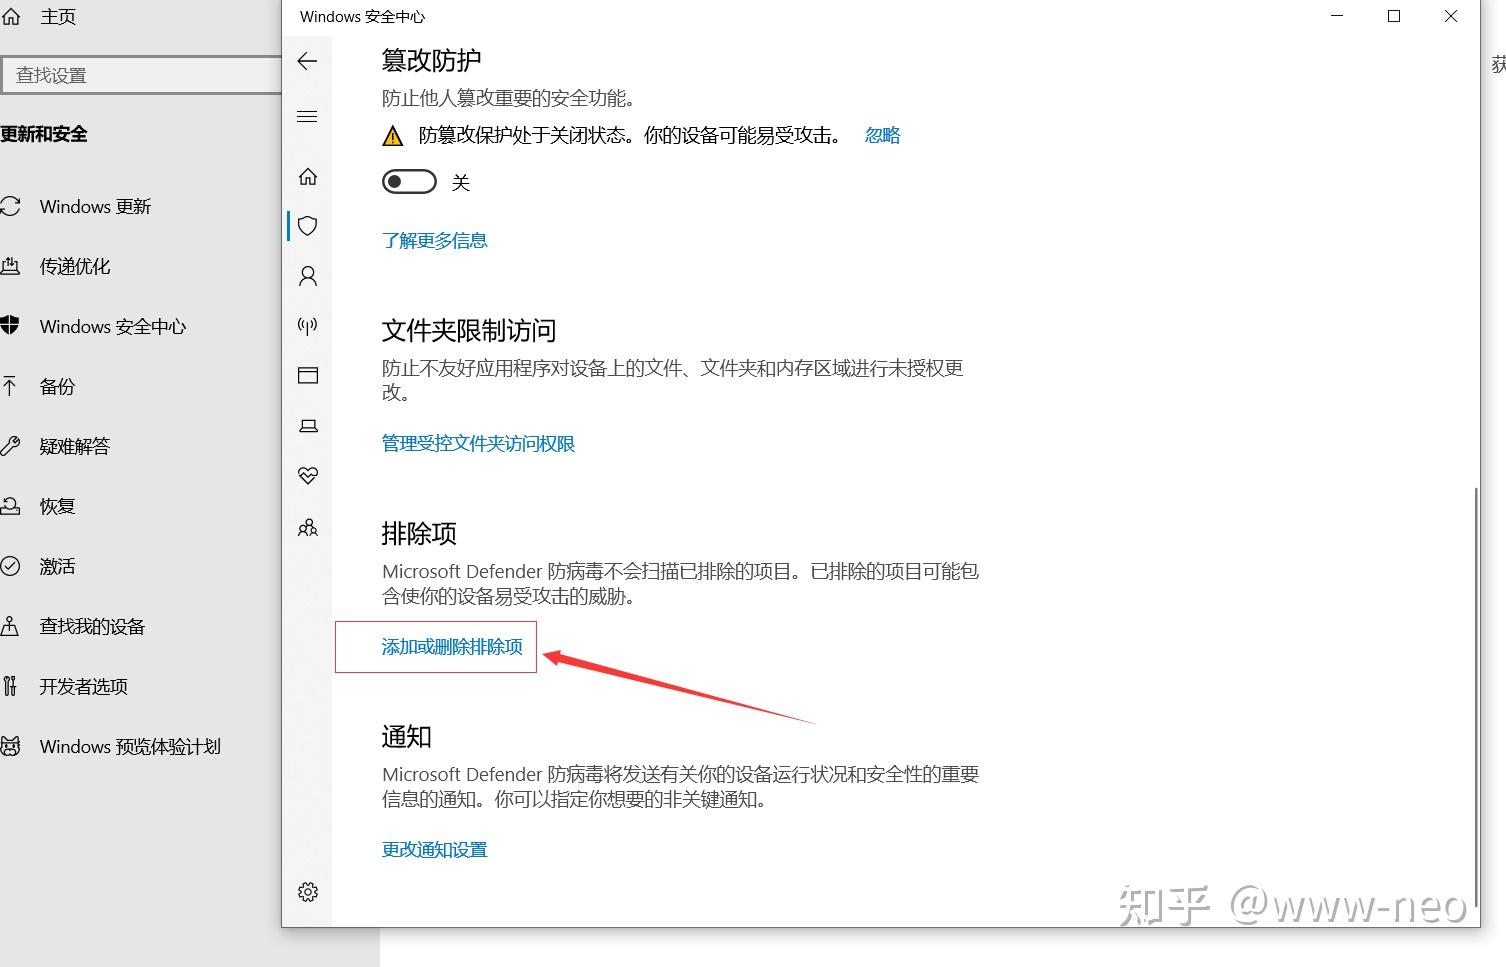Viewport: 1506px width, 967px height.
Task: Click the 更新和安全 heading in Settings
Action: click(44, 134)
